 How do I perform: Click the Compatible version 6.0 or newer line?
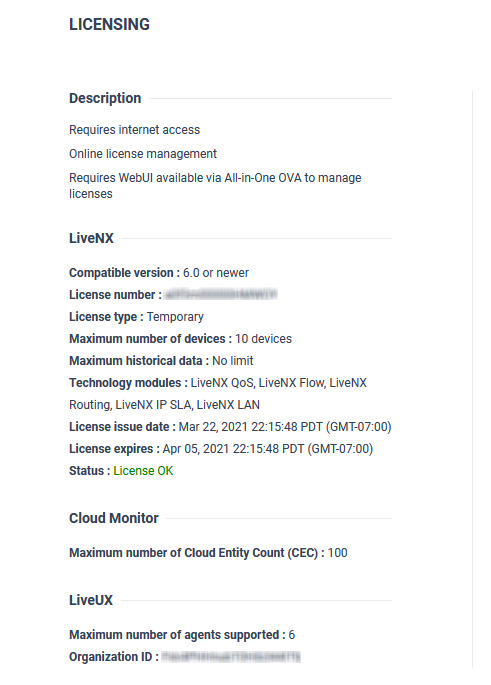click(x=159, y=273)
